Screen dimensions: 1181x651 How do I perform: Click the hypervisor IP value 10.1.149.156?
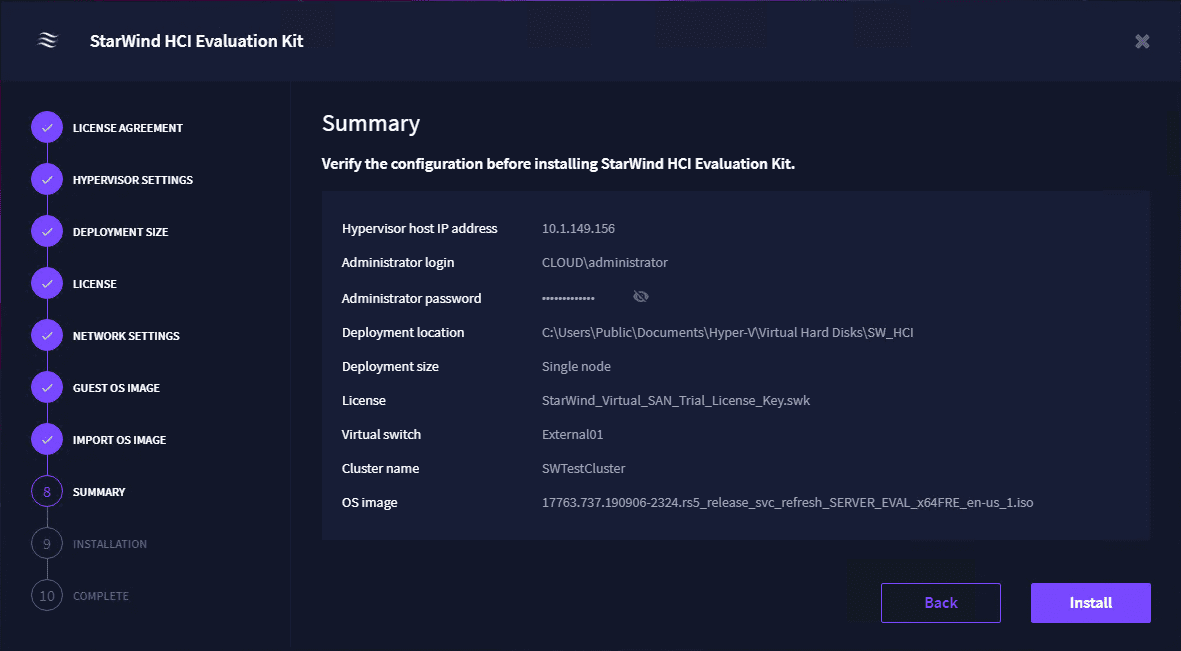578,228
